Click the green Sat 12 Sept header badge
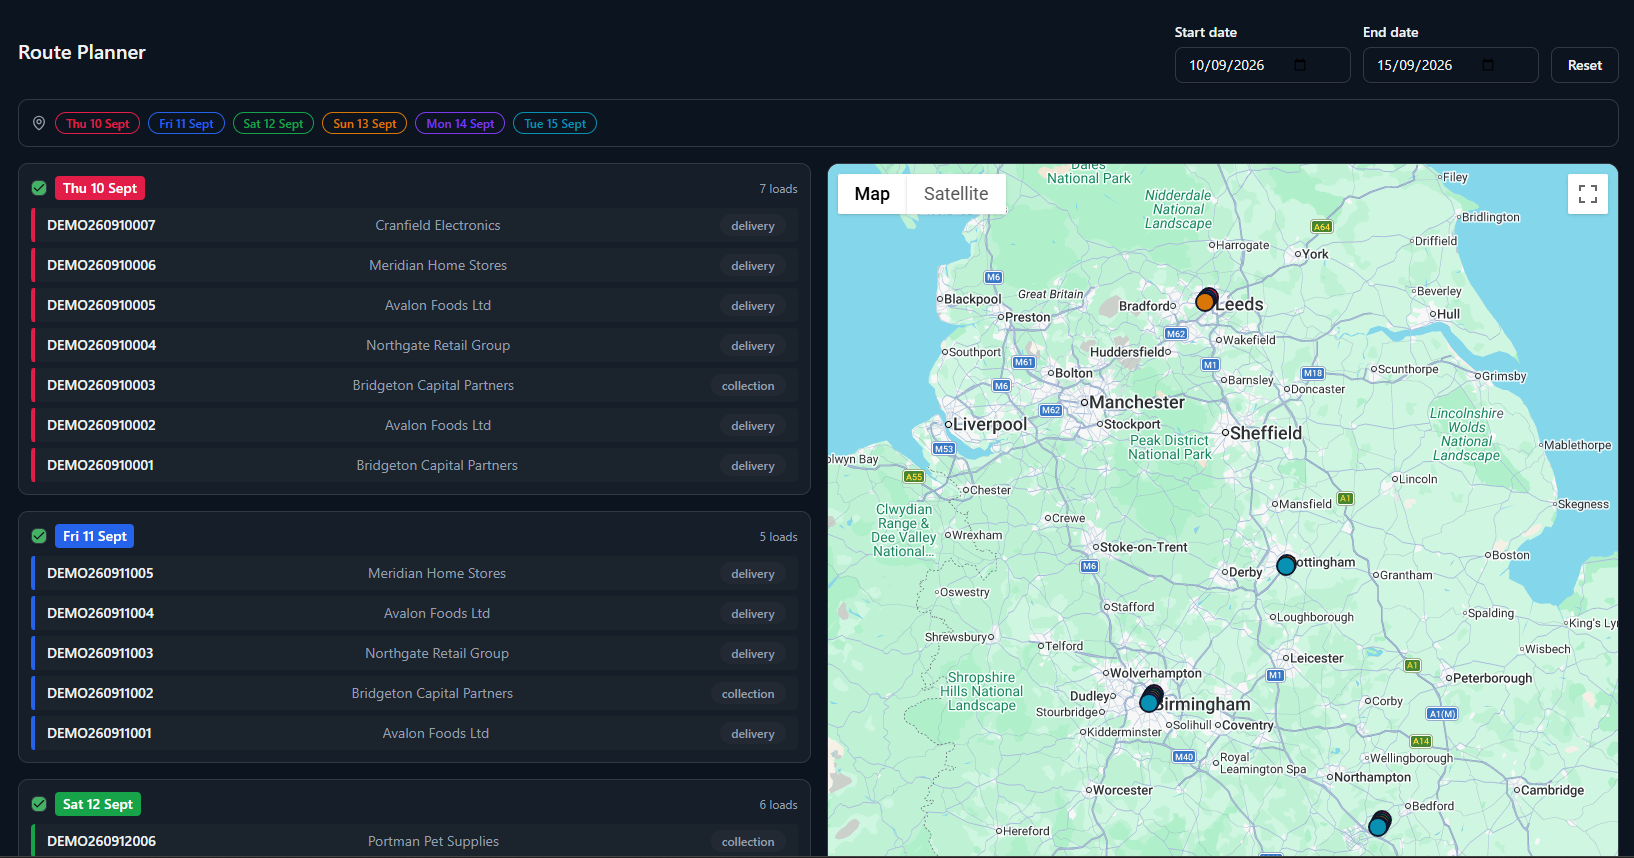1634x858 pixels. pos(98,804)
